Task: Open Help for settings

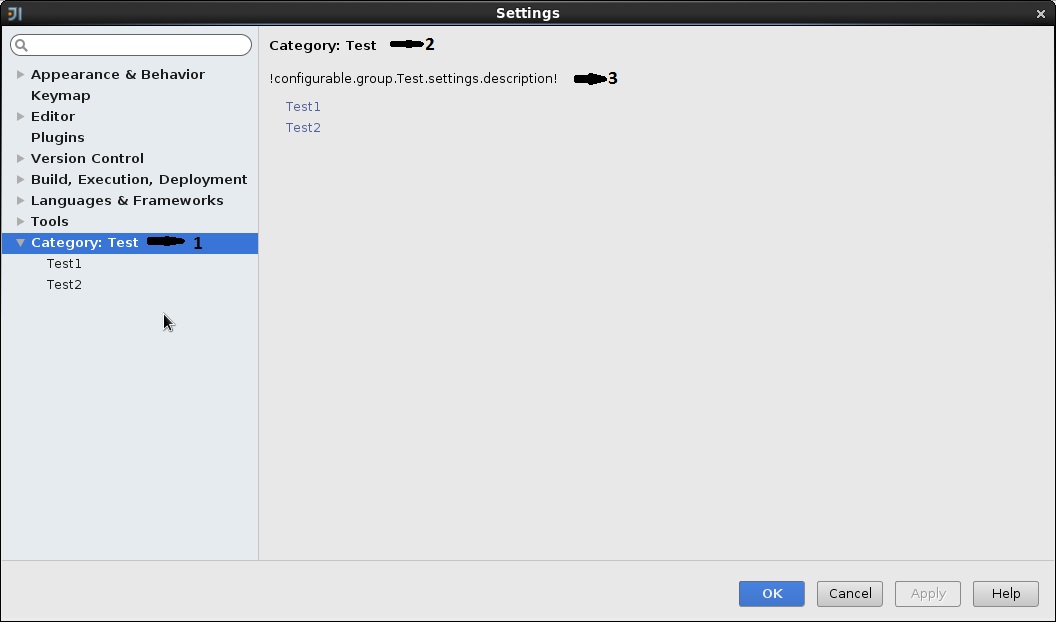Action: coord(1006,594)
